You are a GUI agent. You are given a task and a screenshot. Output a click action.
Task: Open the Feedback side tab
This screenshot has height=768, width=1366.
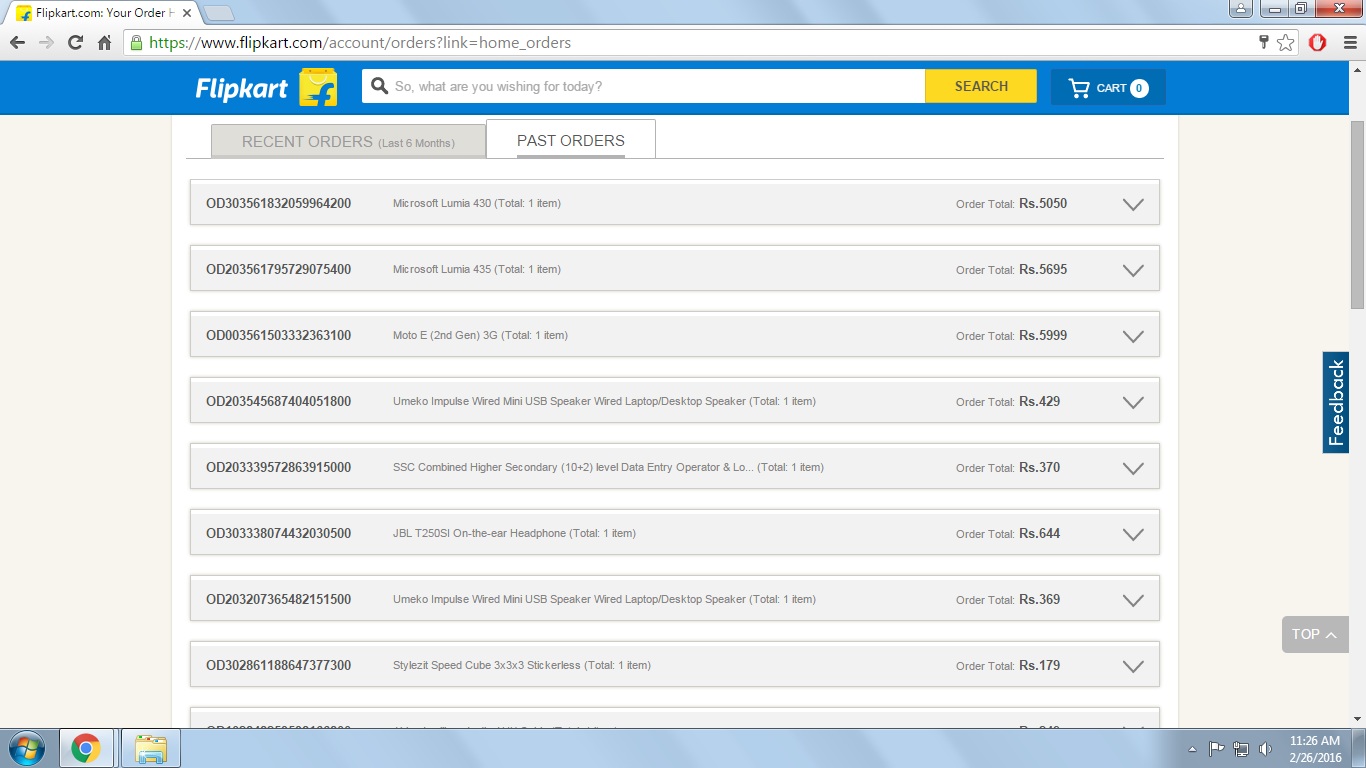(x=1336, y=402)
